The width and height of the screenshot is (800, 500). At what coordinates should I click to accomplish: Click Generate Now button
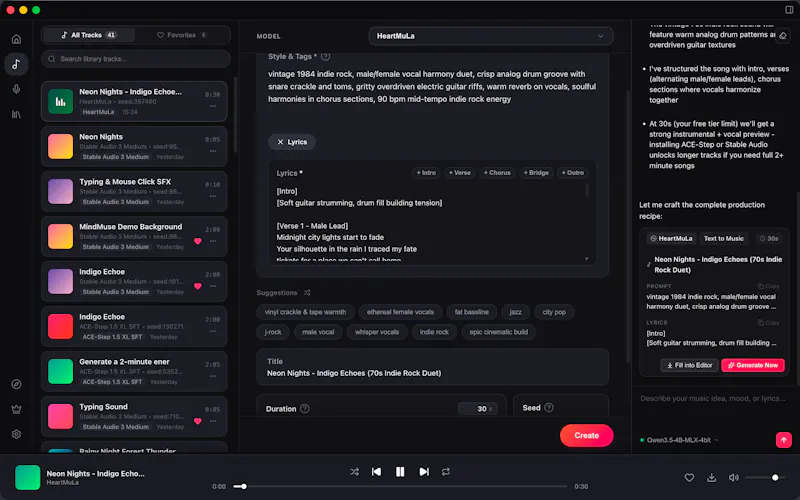point(753,365)
